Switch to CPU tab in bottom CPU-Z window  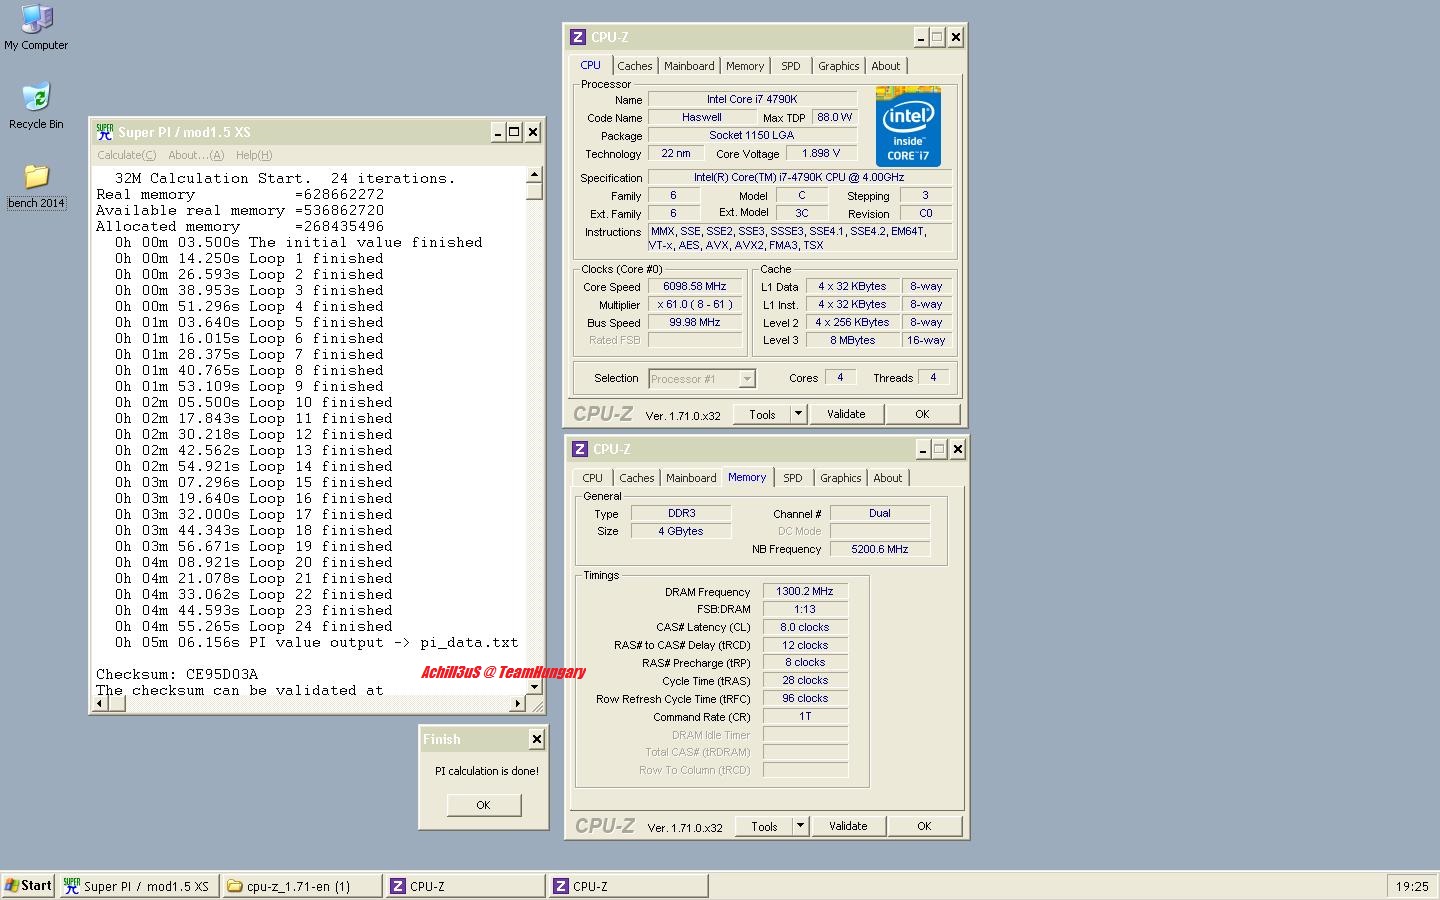pos(593,478)
